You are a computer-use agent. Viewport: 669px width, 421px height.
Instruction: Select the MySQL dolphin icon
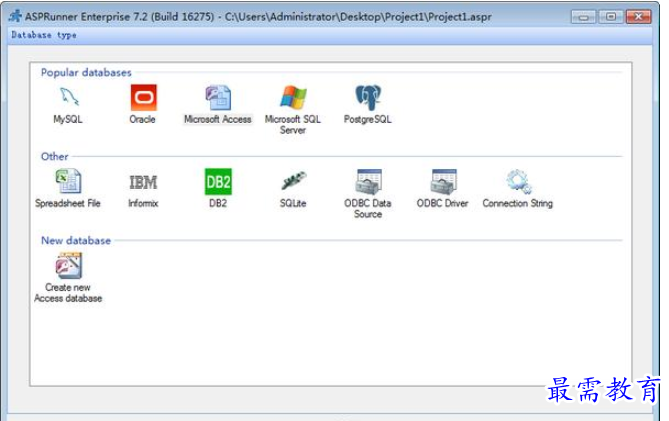coord(69,97)
